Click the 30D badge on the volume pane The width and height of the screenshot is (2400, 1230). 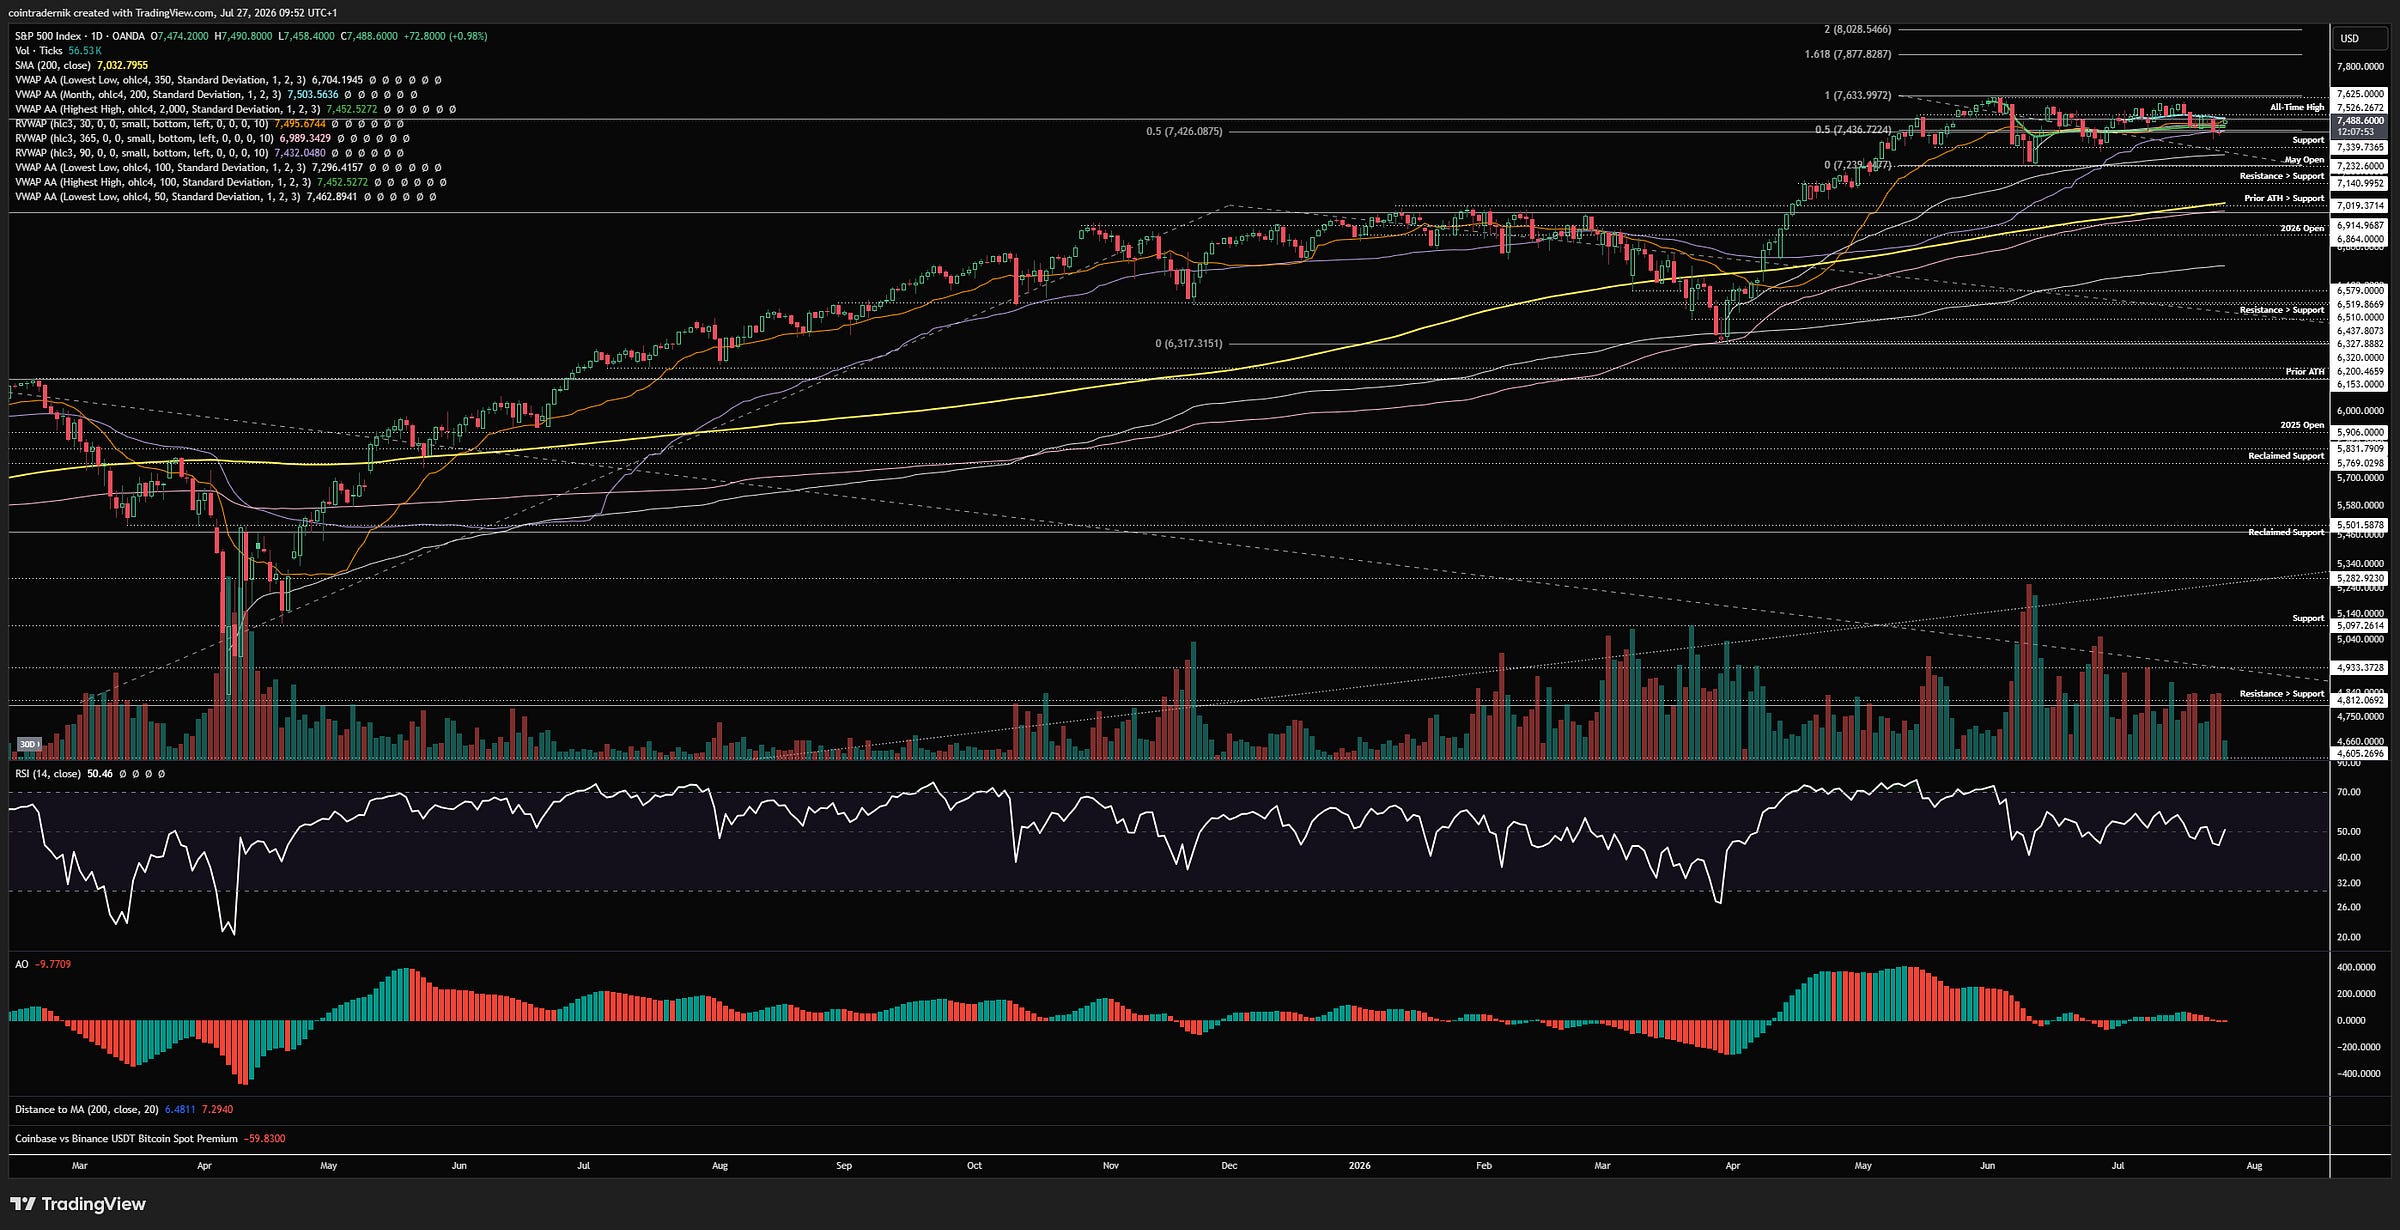tap(30, 744)
